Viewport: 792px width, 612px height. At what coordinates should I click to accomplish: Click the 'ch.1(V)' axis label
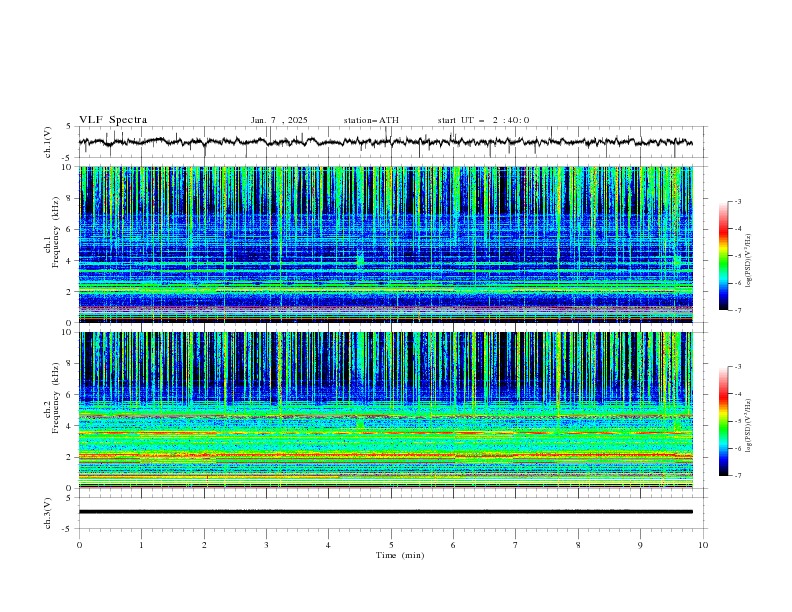click(x=48, y=142)
